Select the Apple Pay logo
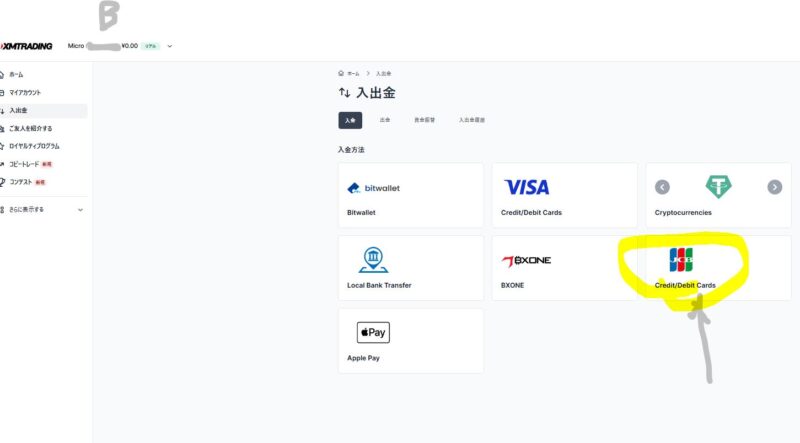 (373, 332)
